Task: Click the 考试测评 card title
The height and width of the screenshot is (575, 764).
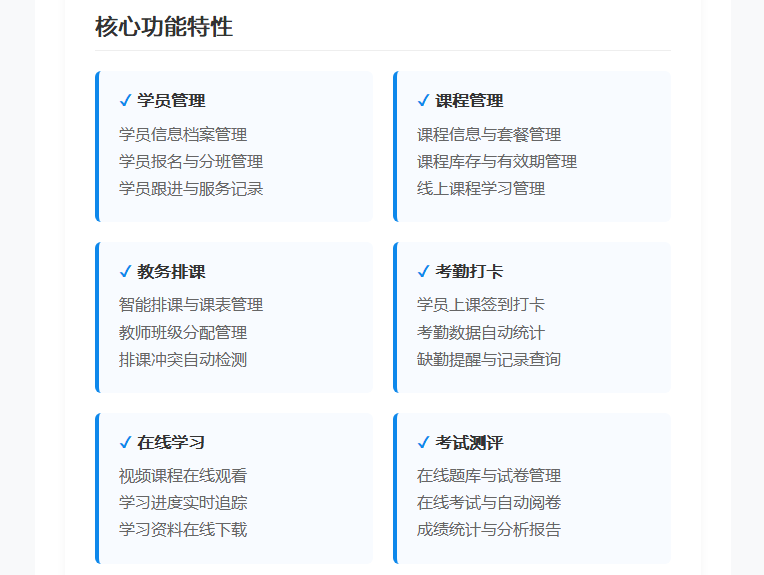Action: (469, 442)
